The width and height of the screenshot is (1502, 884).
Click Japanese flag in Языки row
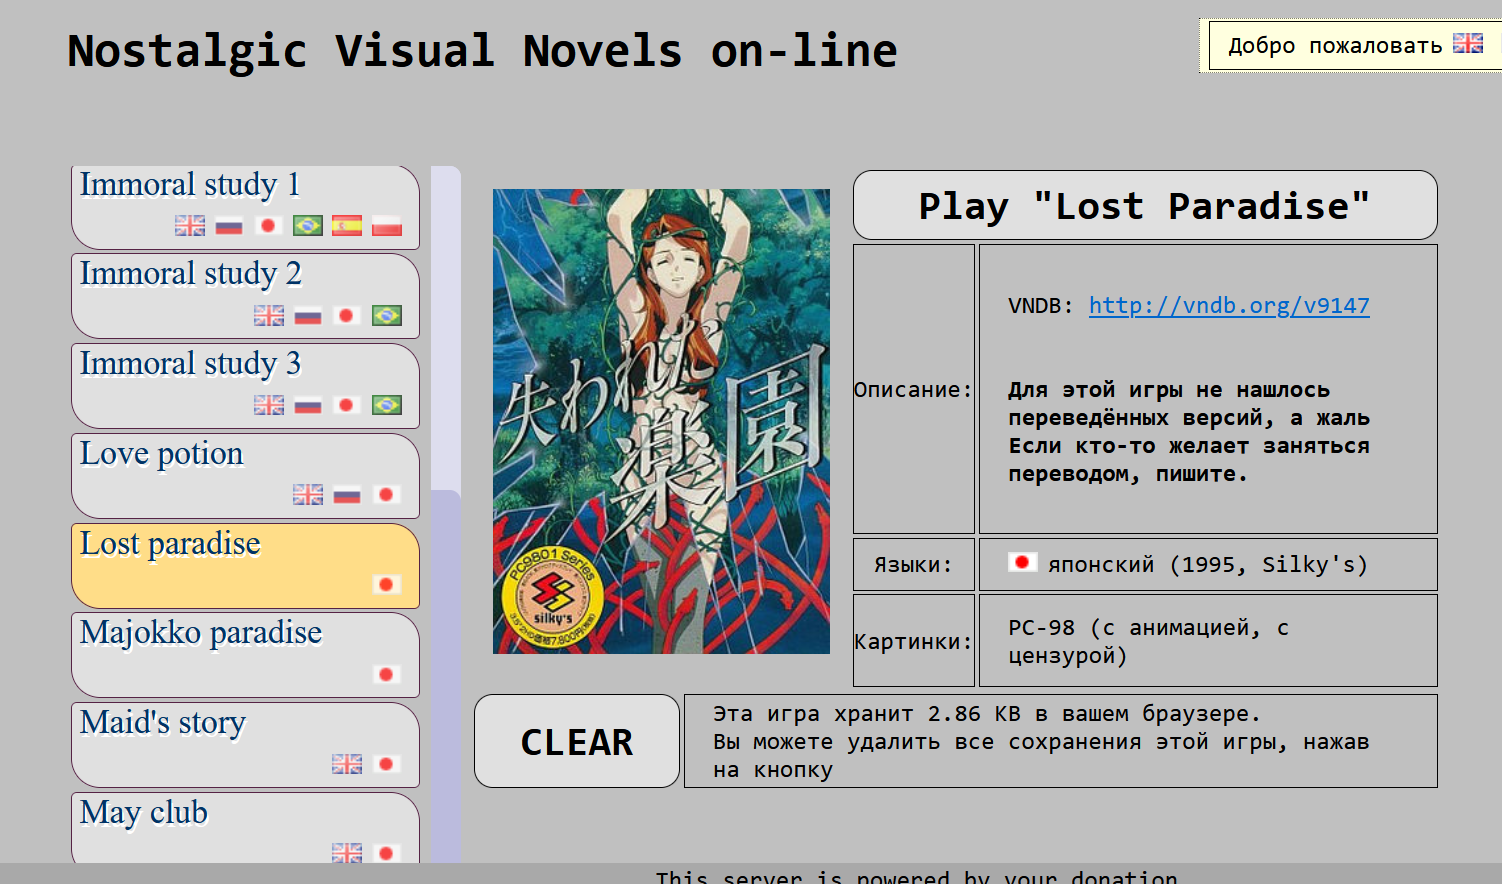pyautogui.click(x=1022, y=562)
